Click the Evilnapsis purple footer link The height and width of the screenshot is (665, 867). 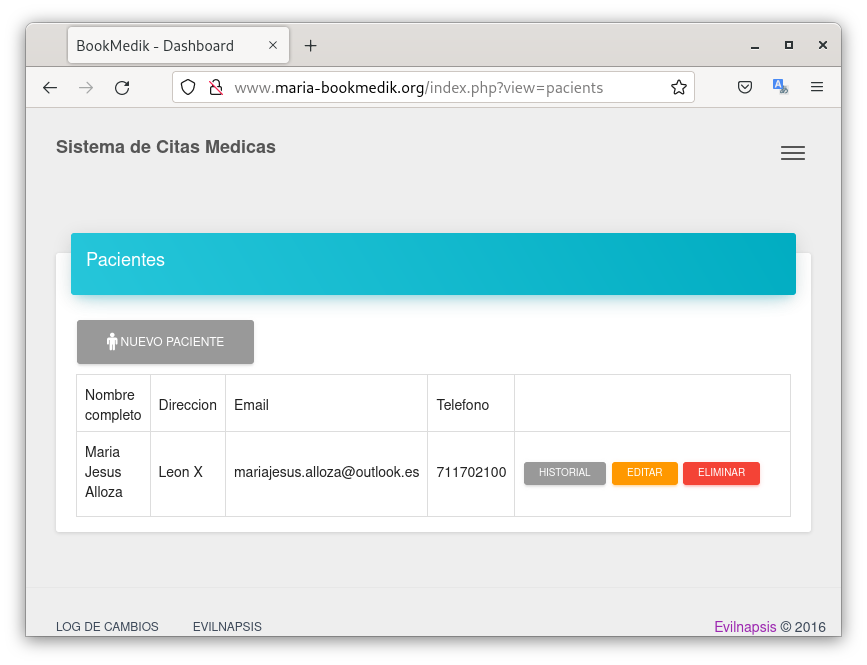coord(745,627)
